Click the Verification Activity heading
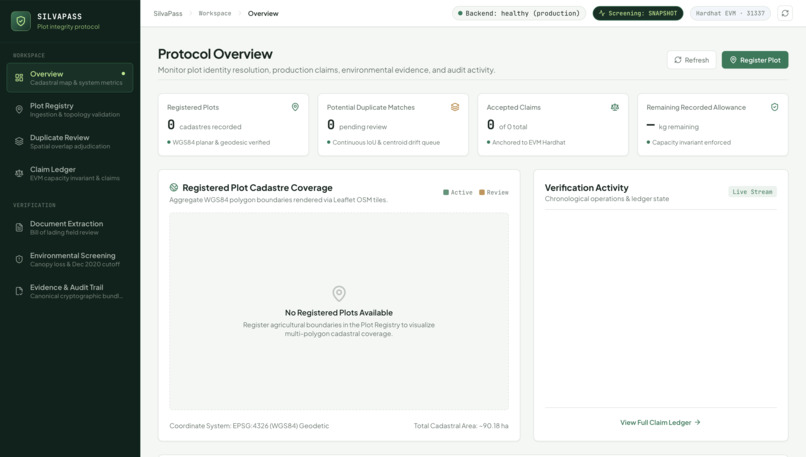 pos(587,188)
